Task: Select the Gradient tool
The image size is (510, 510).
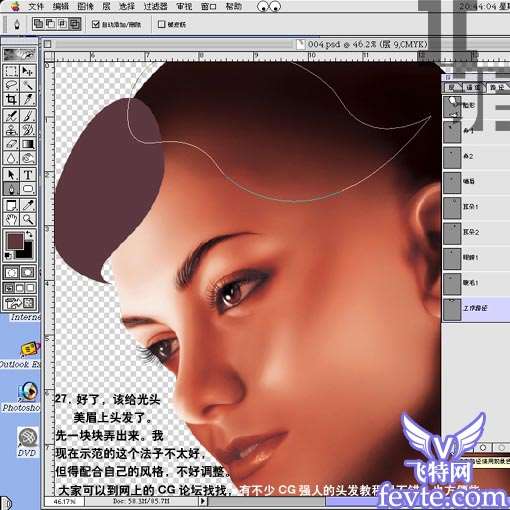Action: pos(28,144)
